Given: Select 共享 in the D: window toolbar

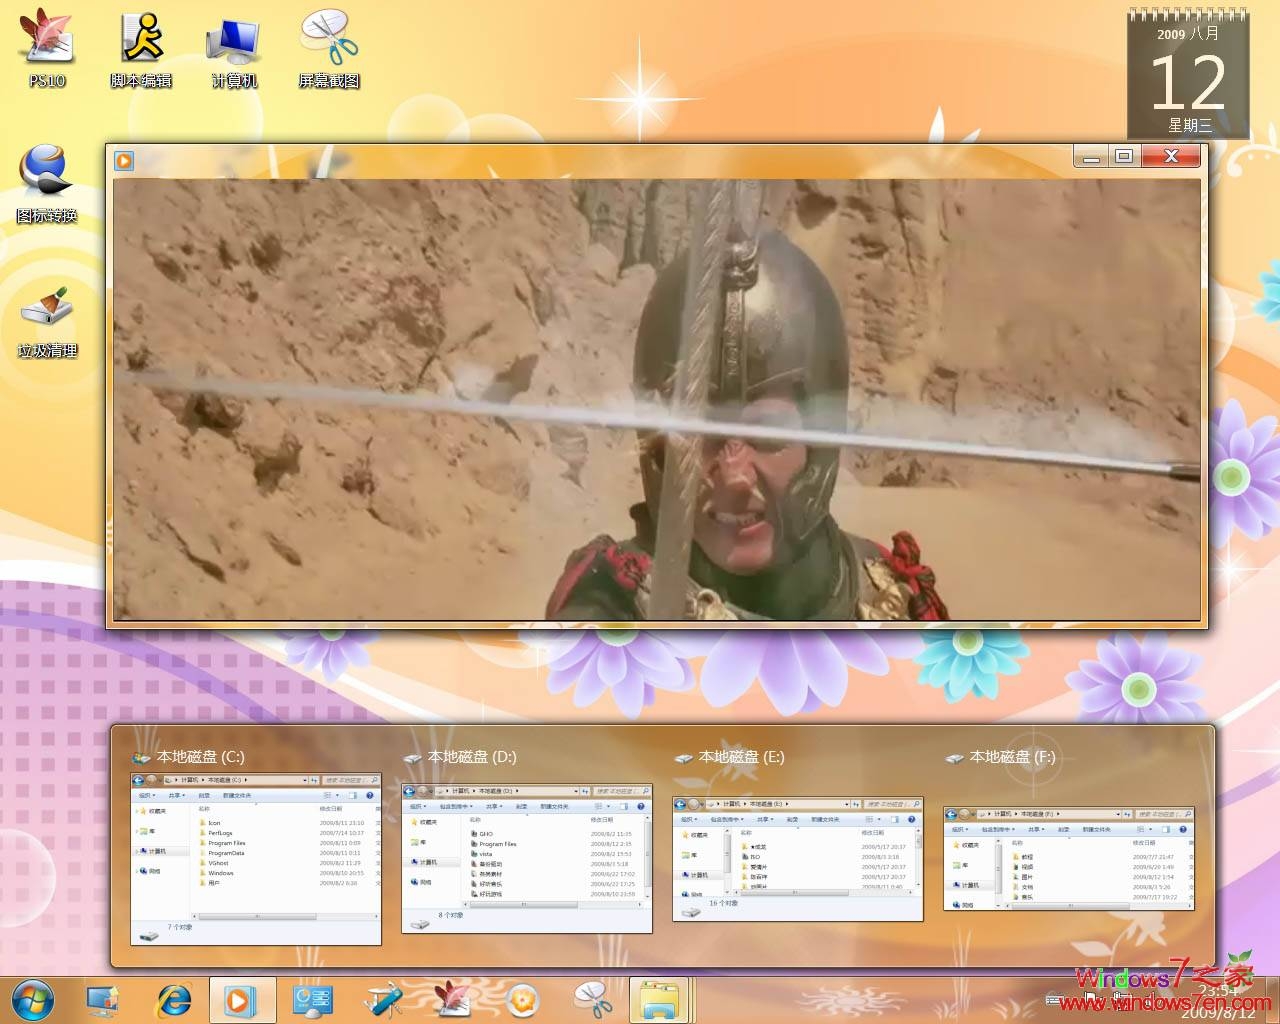Looking at the screenshot, I should pos(494,806).
